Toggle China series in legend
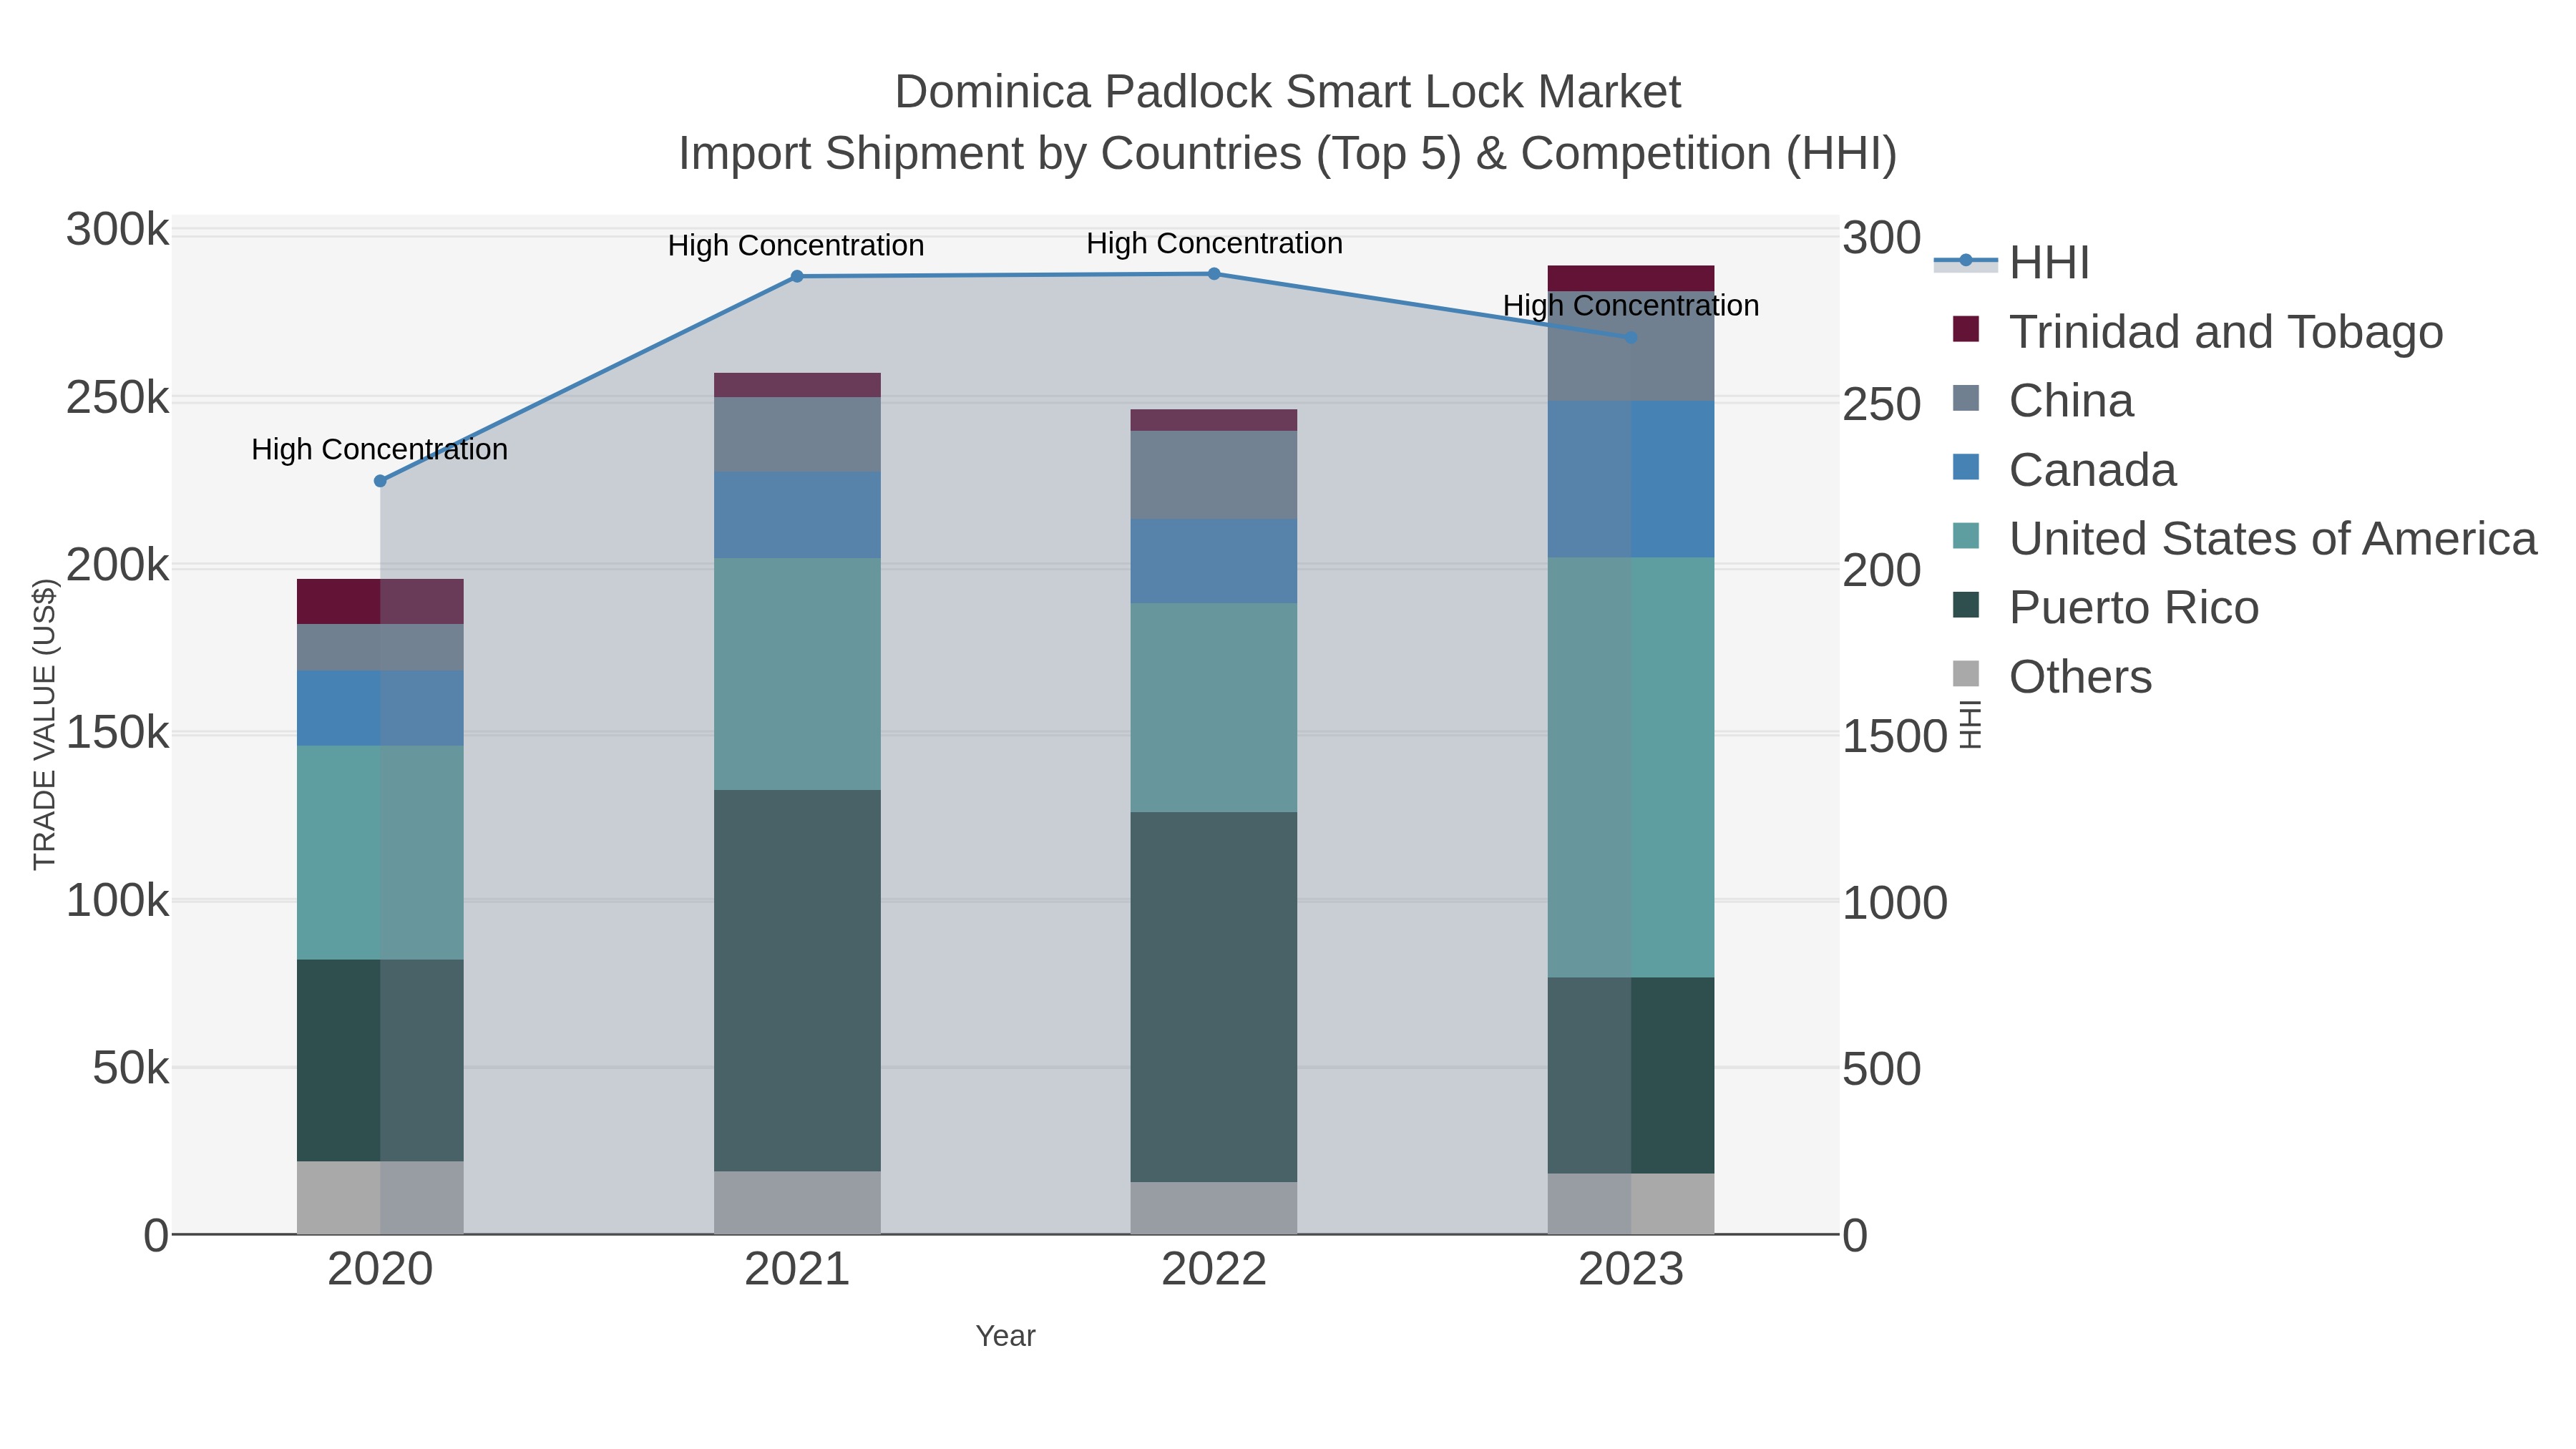The image size is (2576, 1449). point(2043,401)
